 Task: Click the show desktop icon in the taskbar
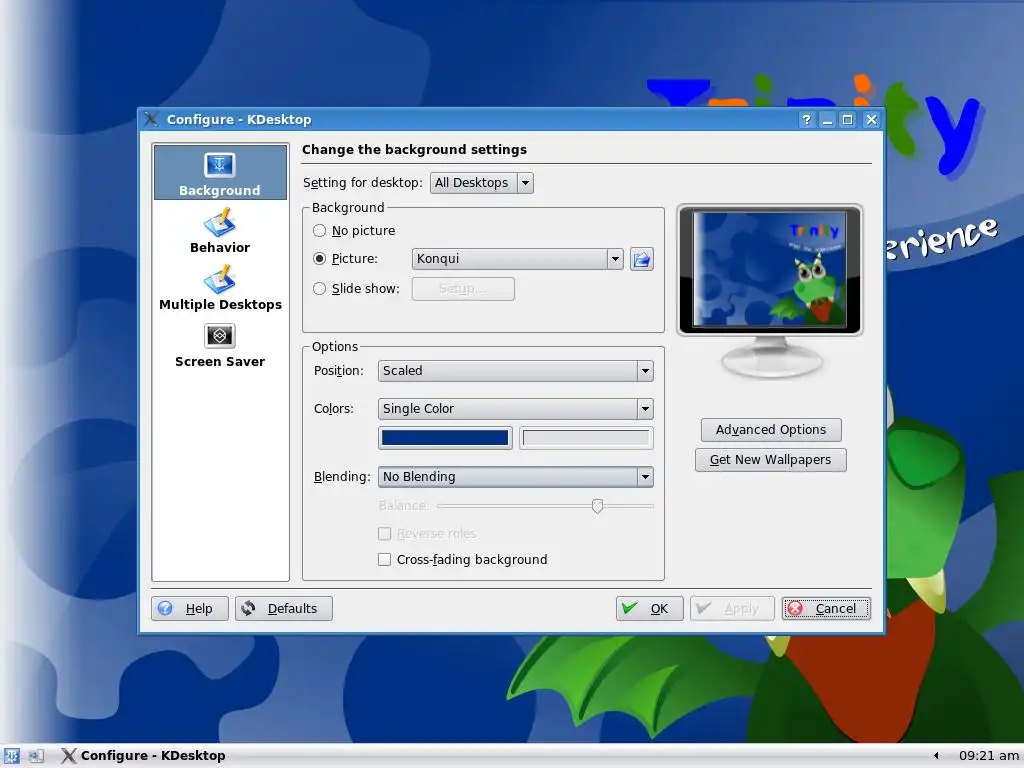36,756
